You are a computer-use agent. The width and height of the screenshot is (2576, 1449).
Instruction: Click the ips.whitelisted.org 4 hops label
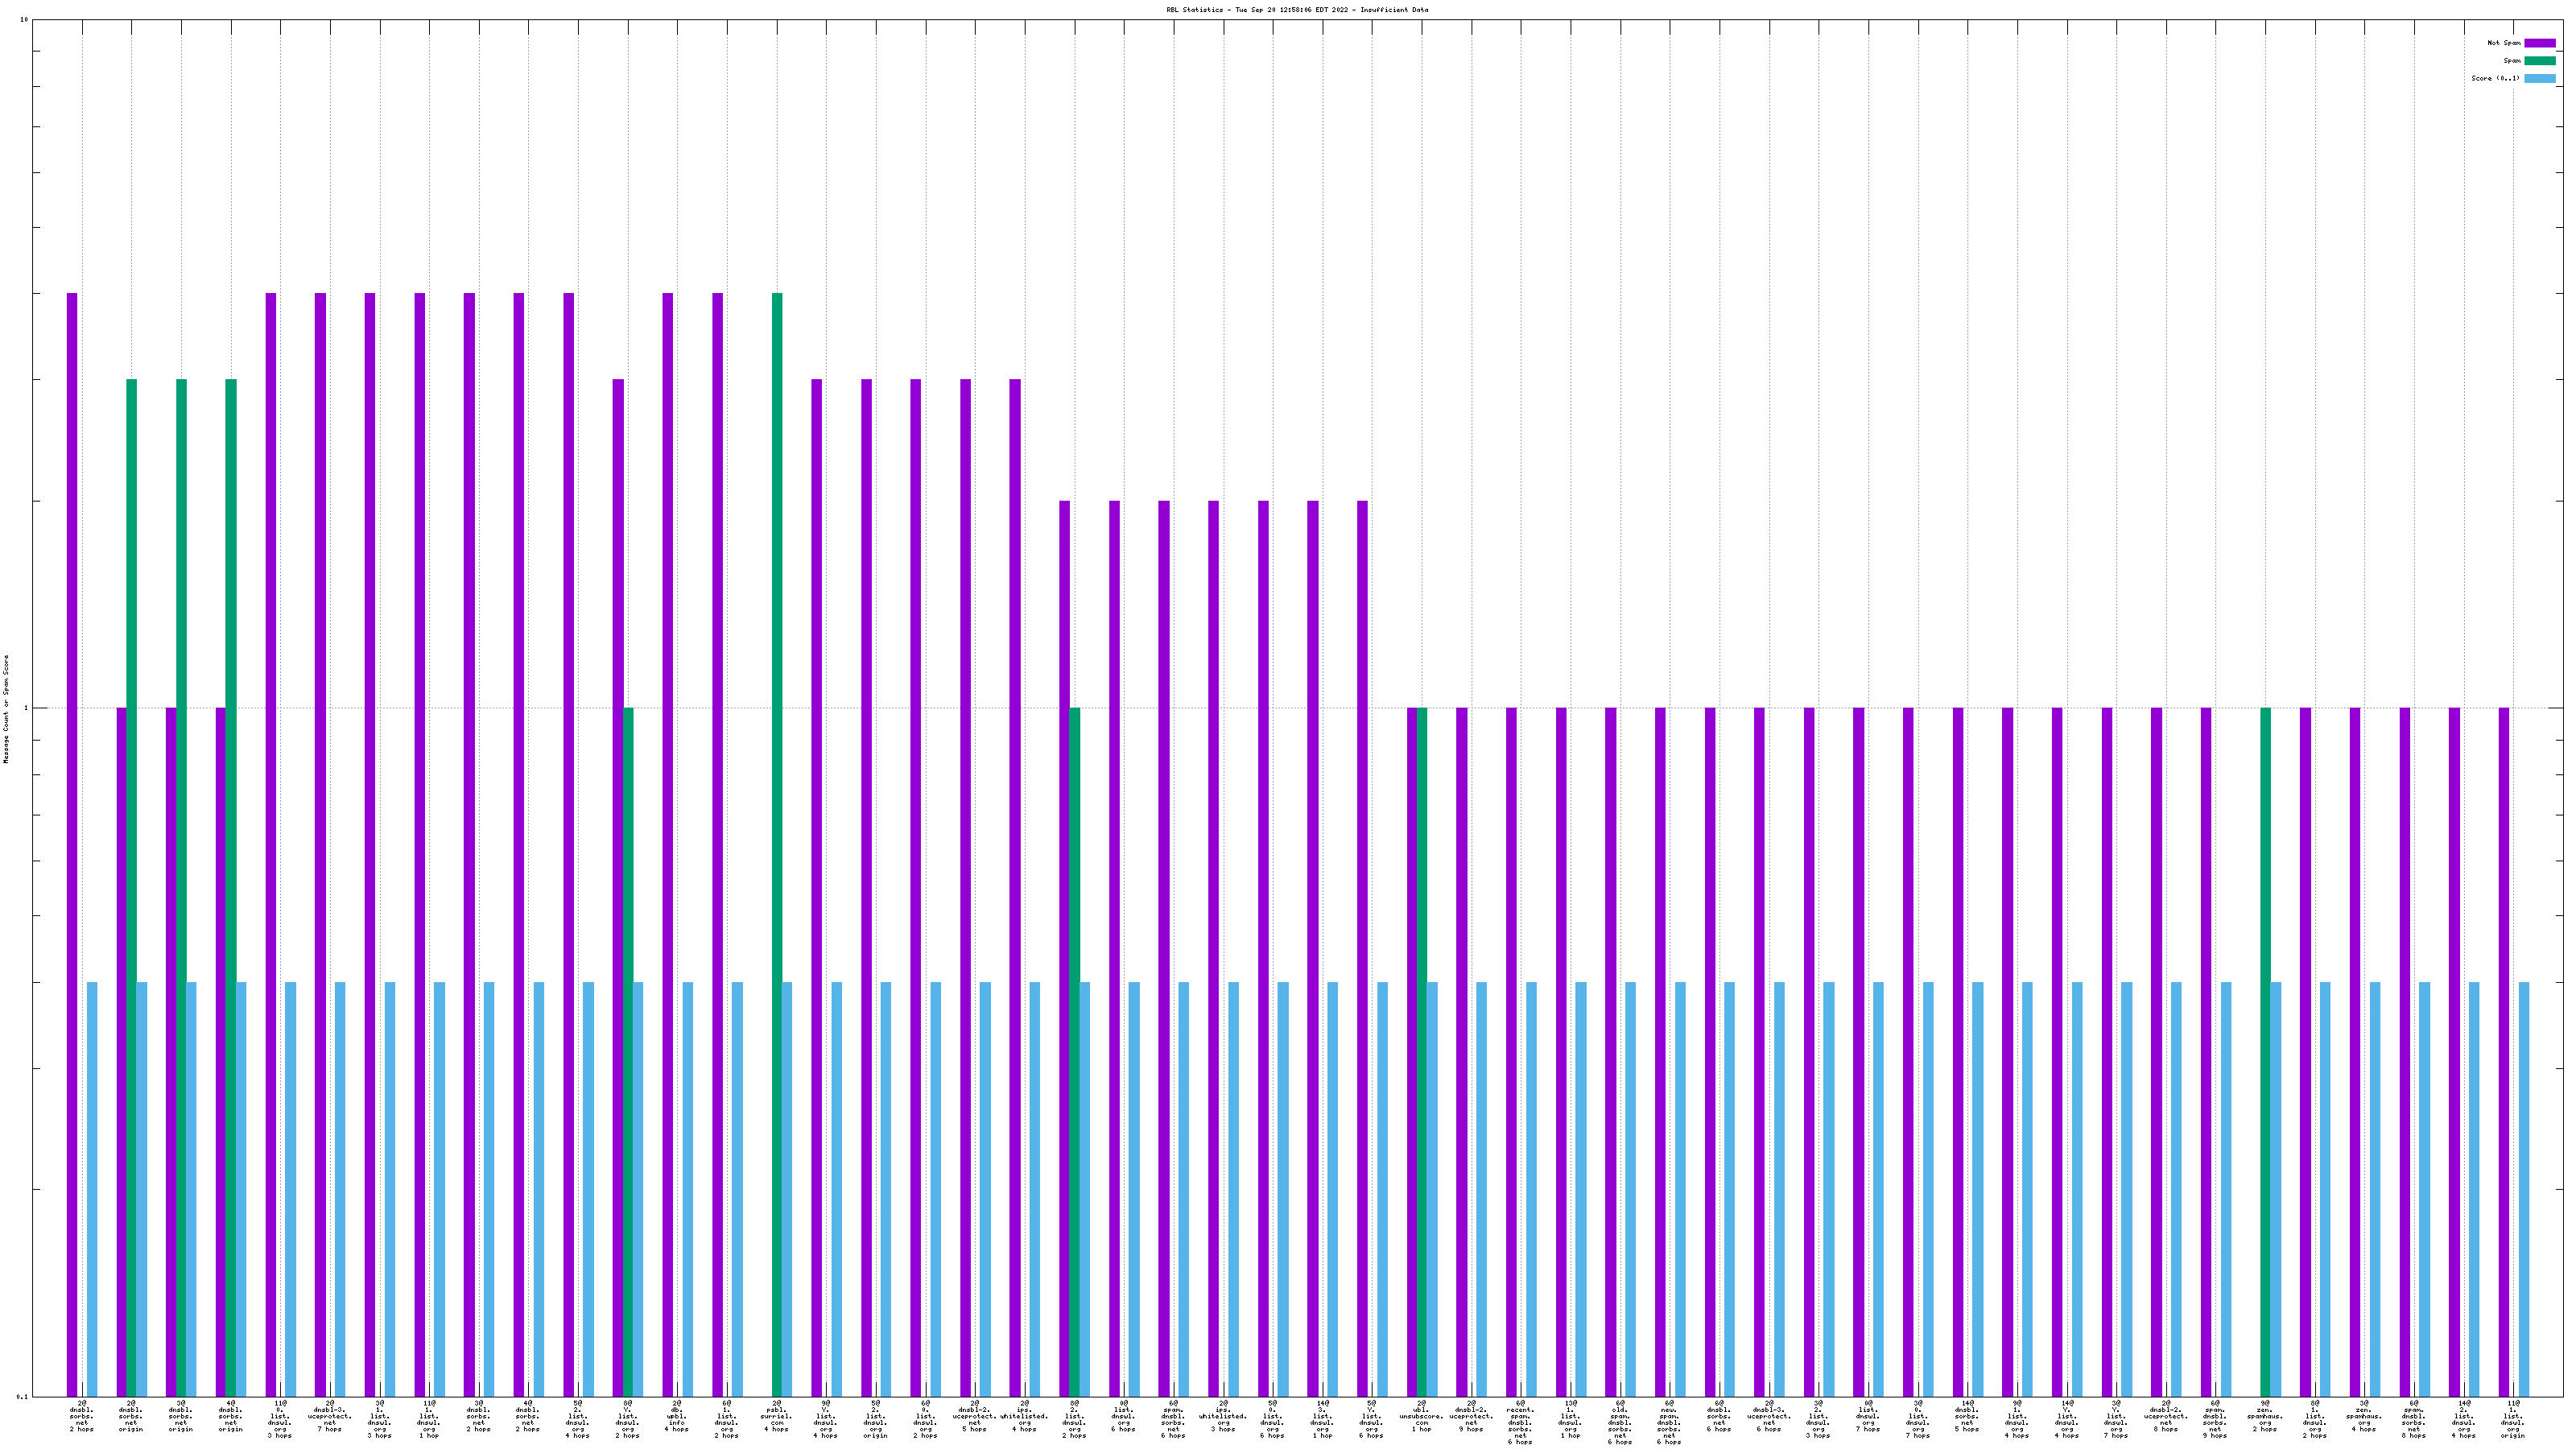coord(1024,1416)
